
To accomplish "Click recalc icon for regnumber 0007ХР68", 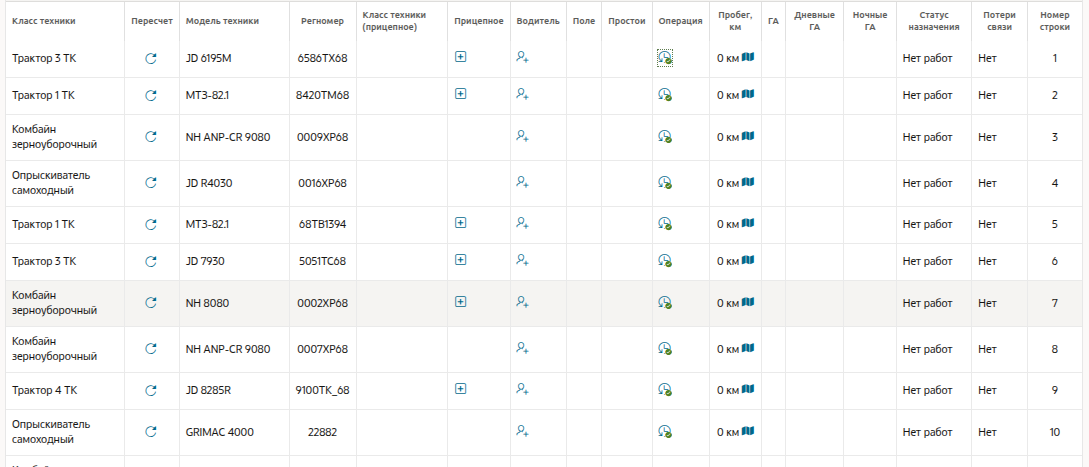I will click(x=151, y=349).
